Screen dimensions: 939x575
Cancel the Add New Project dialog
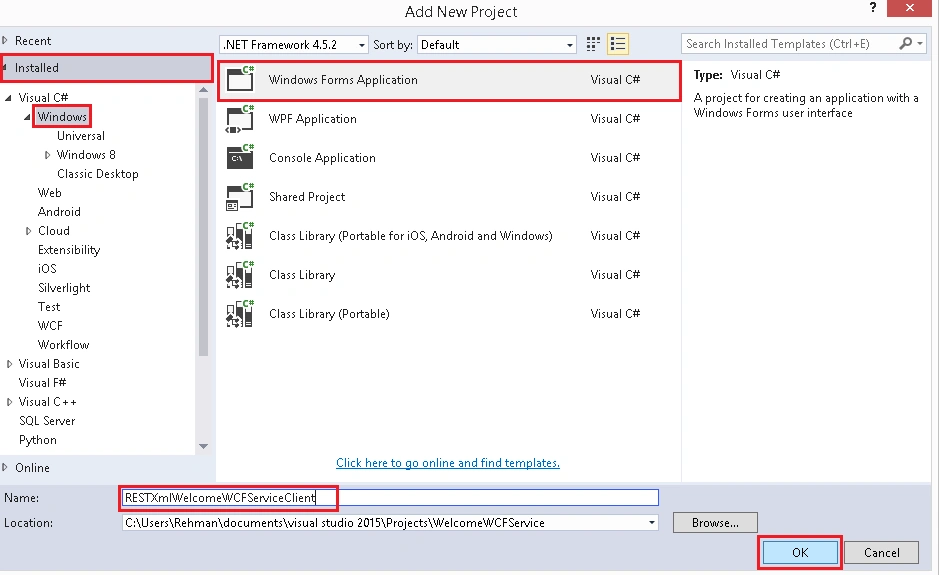click(x=882, y=552)
